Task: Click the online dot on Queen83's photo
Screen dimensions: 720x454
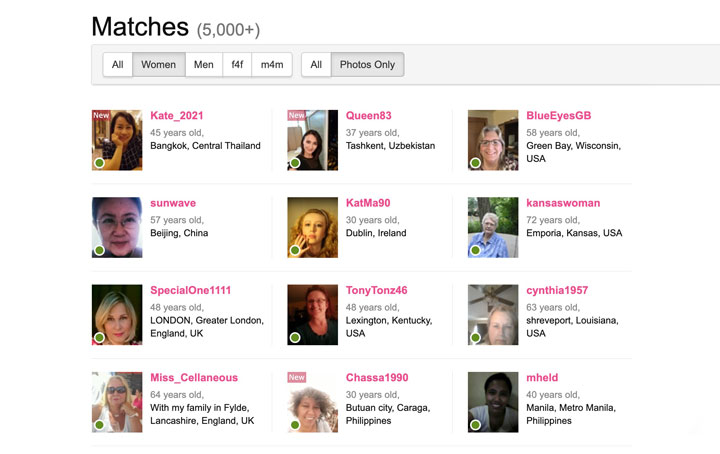Action: point(295,163)
